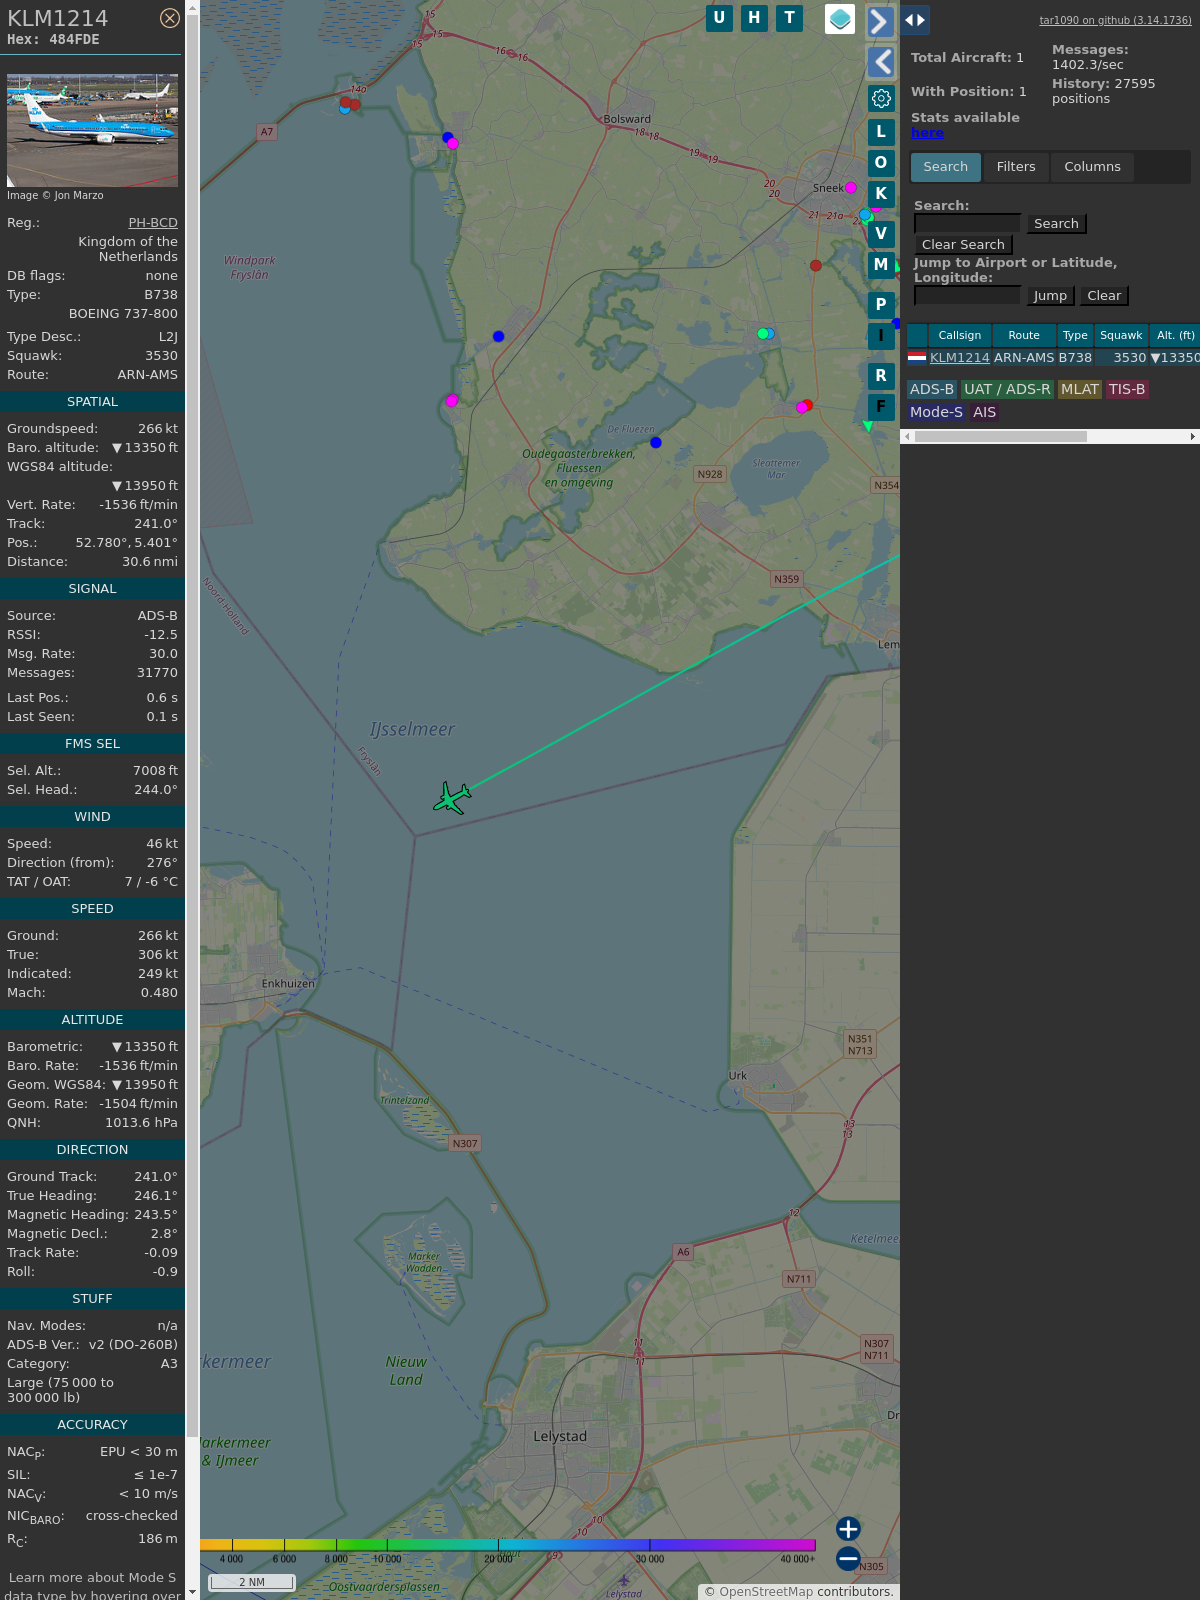Click the altitude color legend bar

tap(508, 1545)
